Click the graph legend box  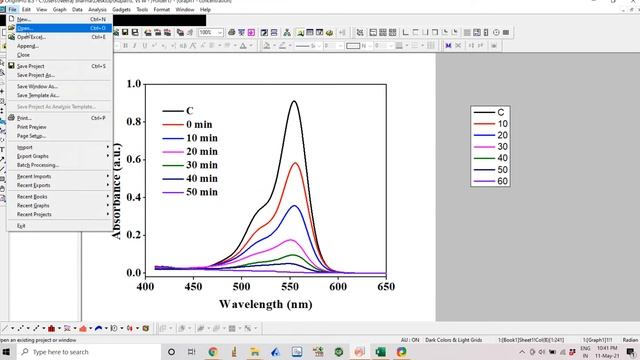[490, 146]
